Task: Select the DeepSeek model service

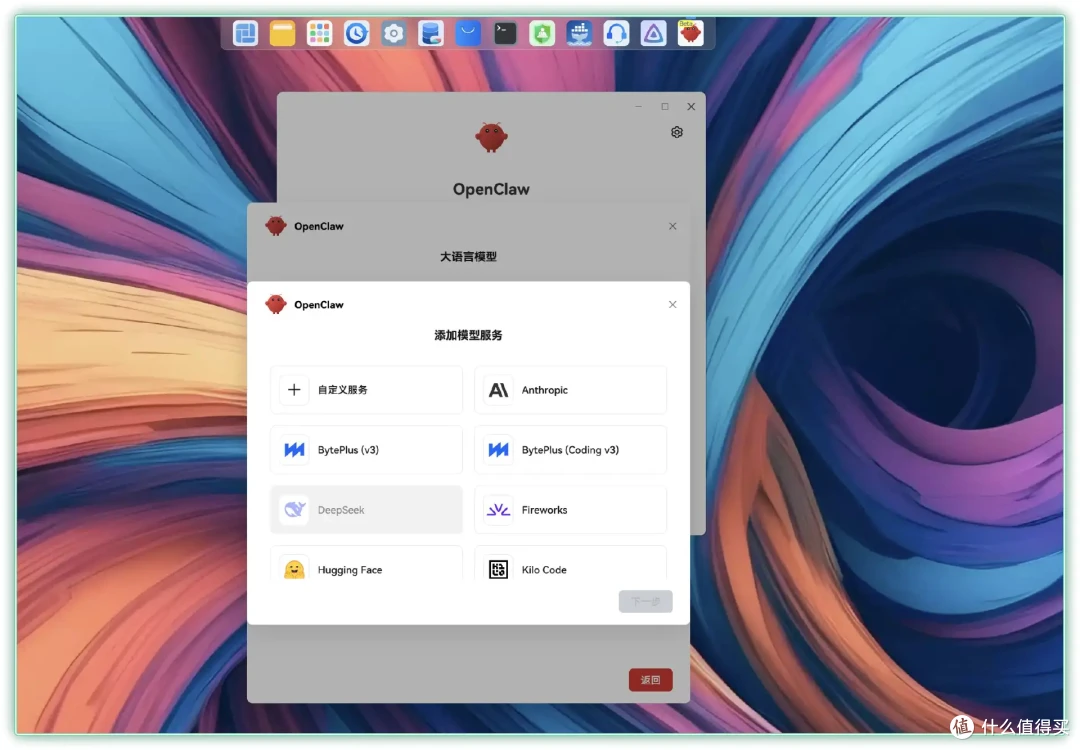Action: 366,510
